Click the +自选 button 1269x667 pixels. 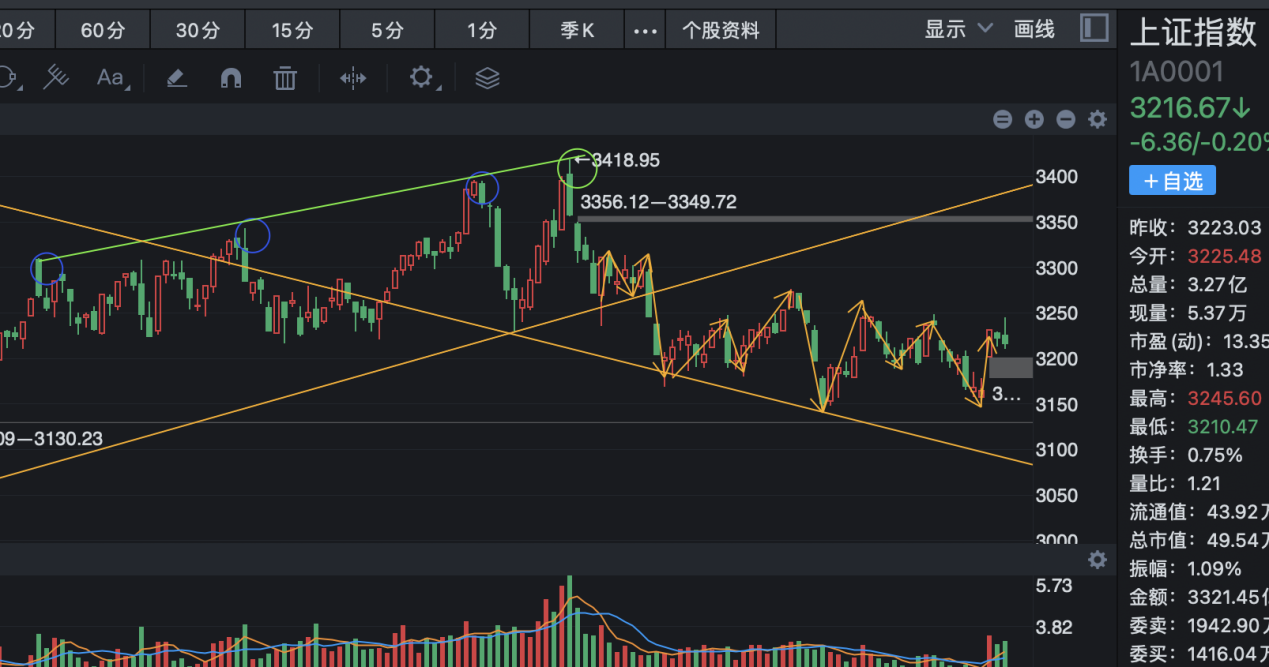1172,181
